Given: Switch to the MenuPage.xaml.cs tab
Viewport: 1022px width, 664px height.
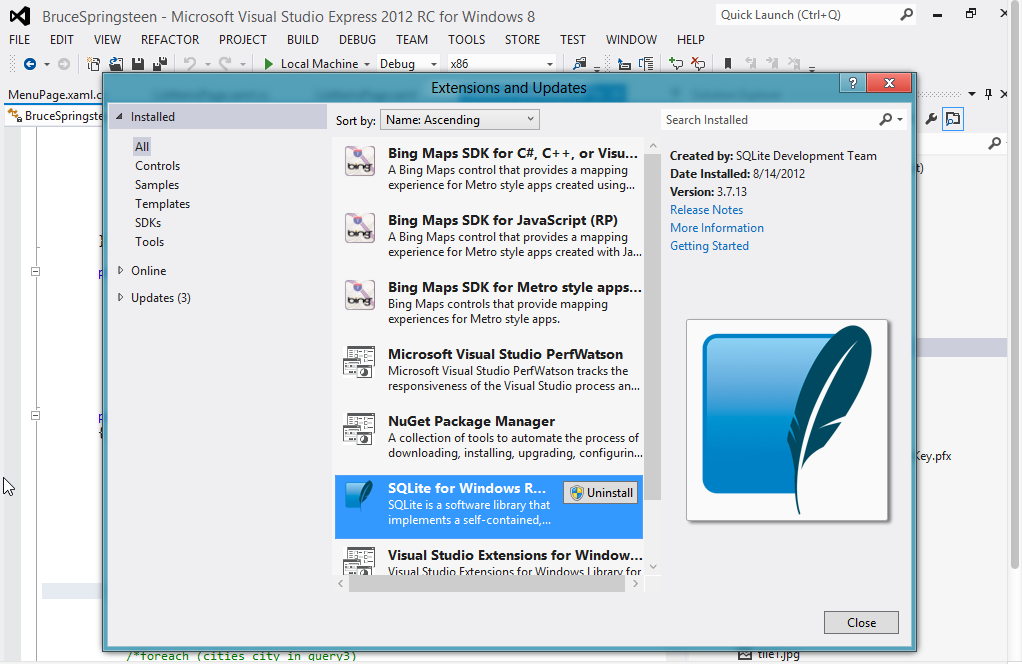Looking at the screenshot, I should click(54, 95).
